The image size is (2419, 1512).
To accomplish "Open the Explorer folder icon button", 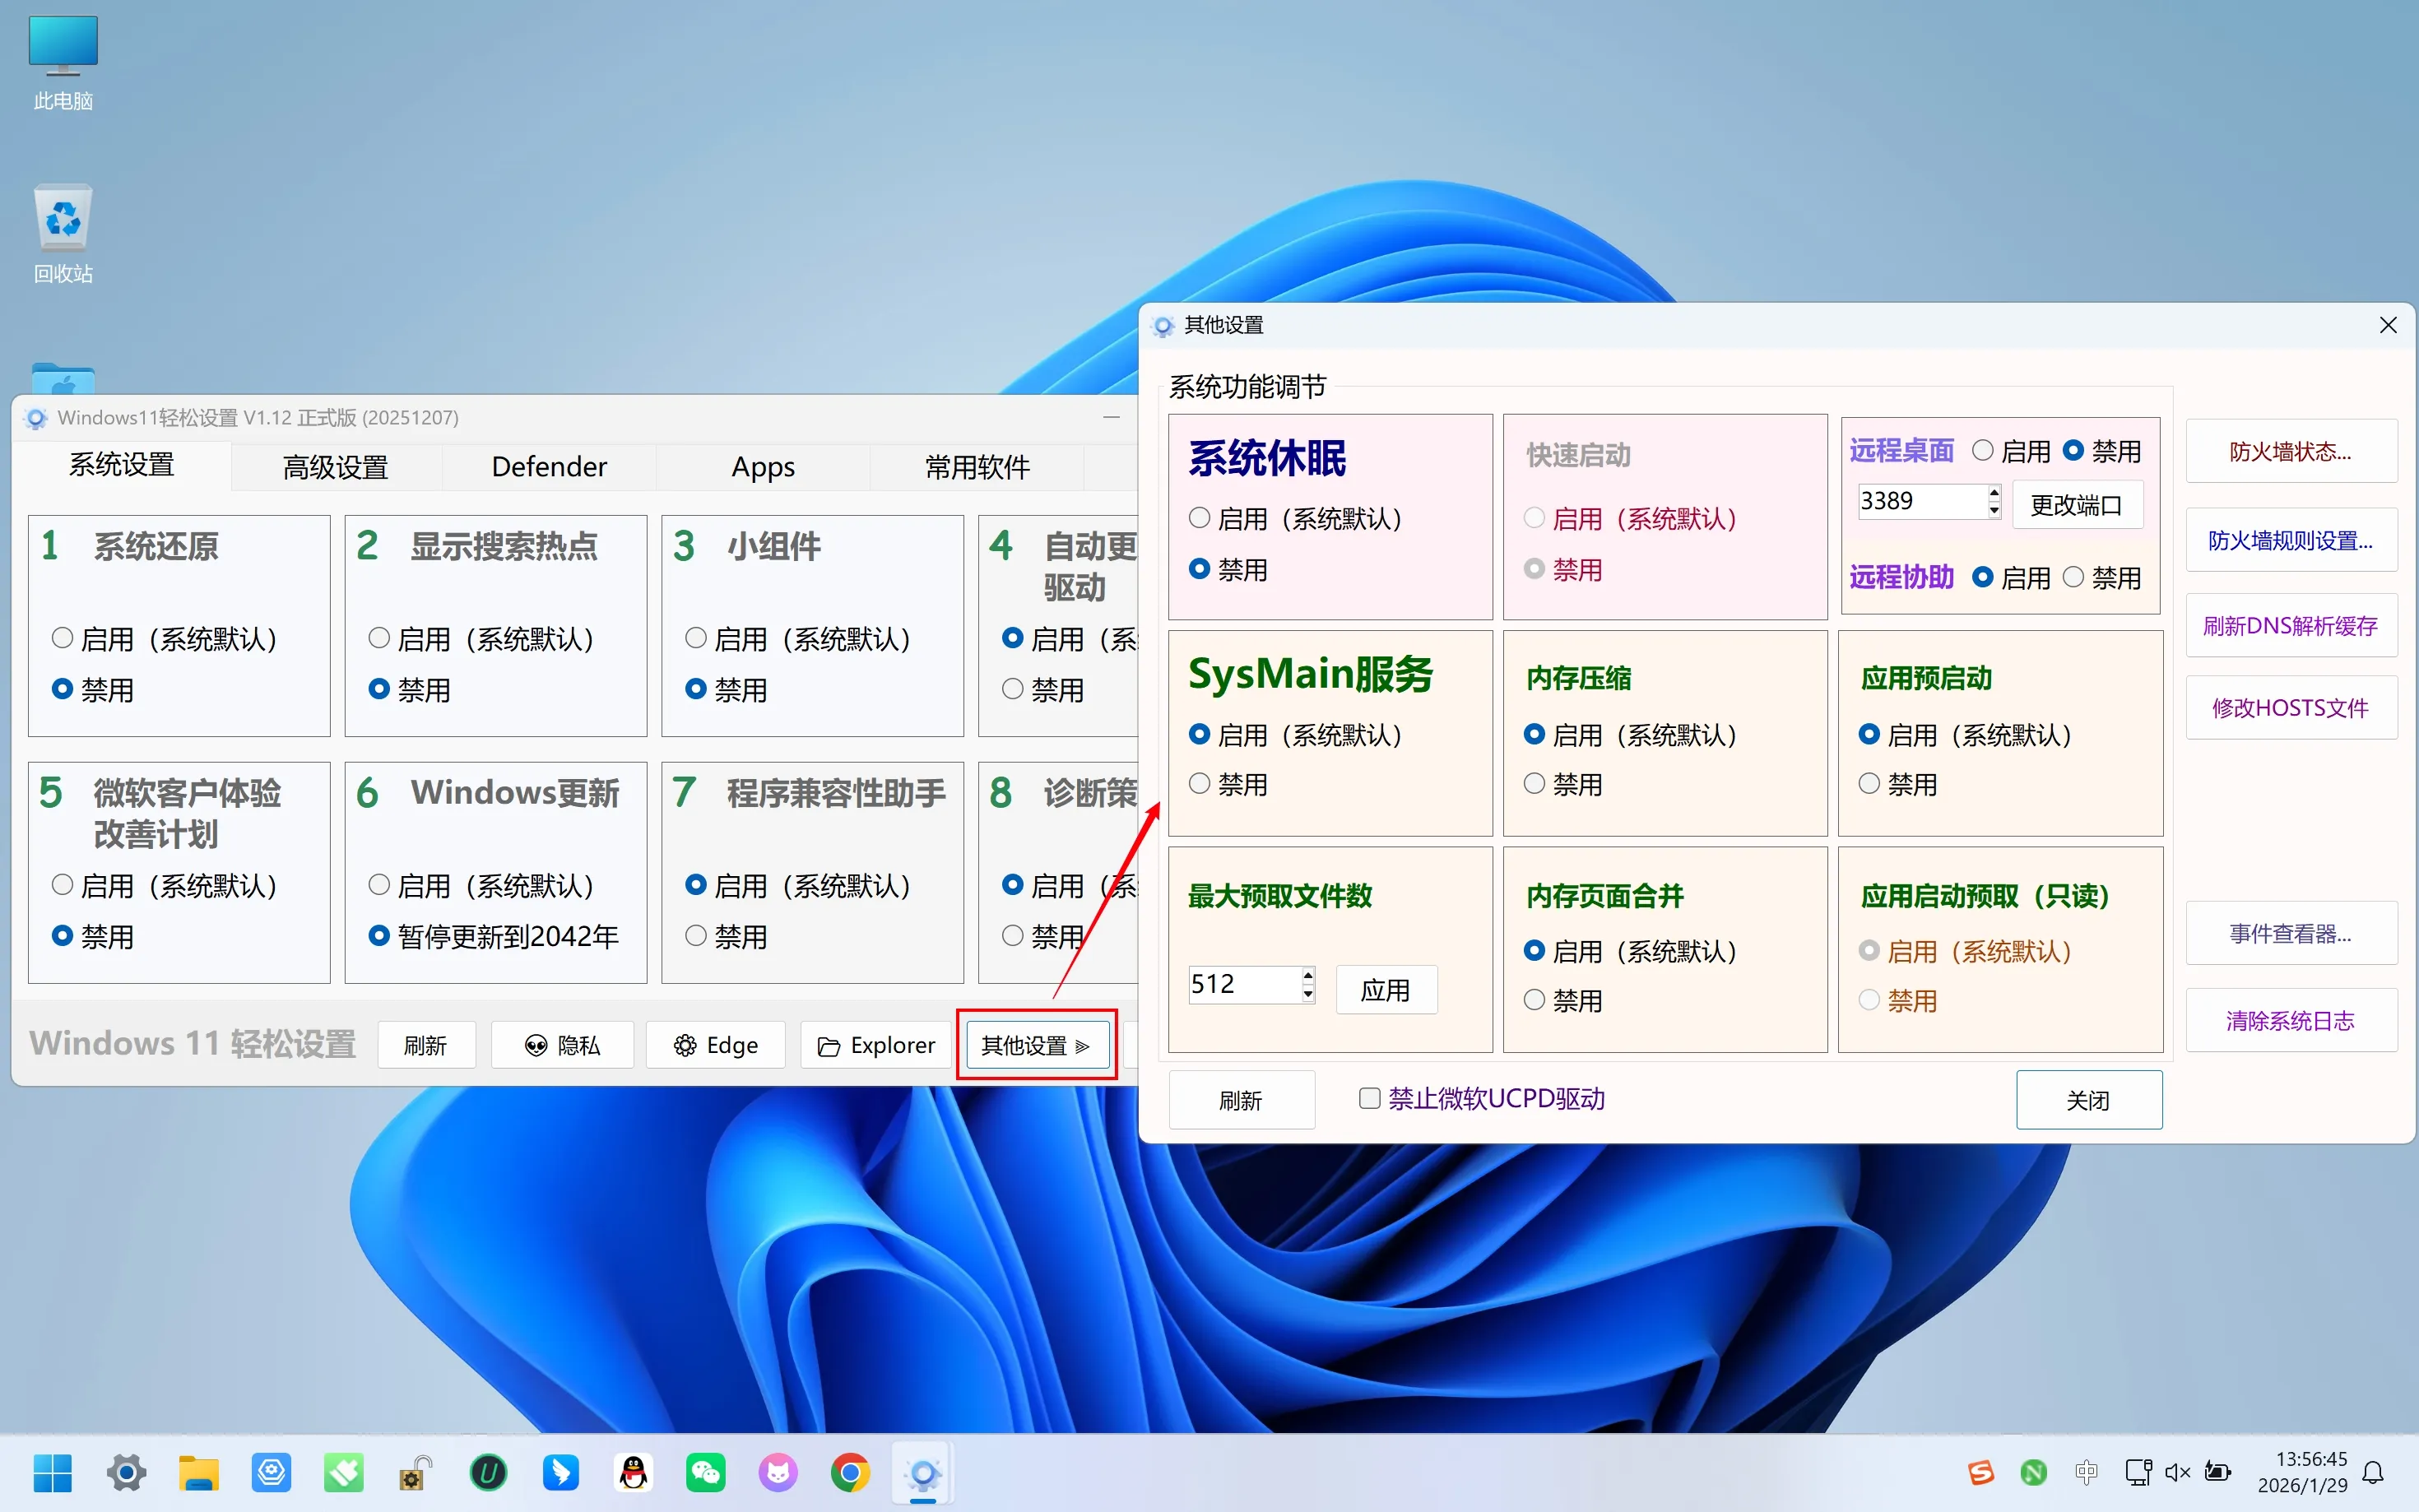I will 876,1045.
